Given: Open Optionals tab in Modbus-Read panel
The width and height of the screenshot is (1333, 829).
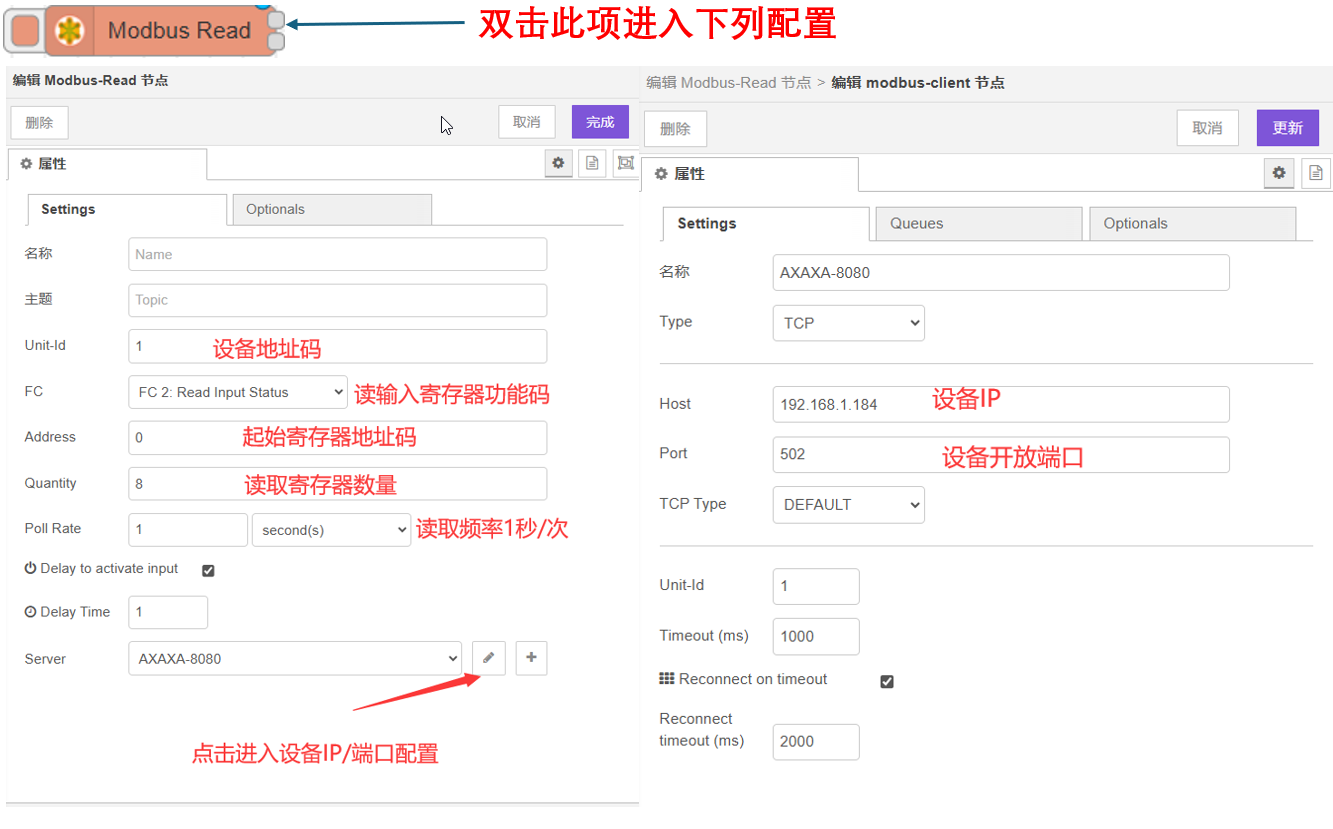Looking at the screenshot, I should pyautogui.click(x=331, y=209).
